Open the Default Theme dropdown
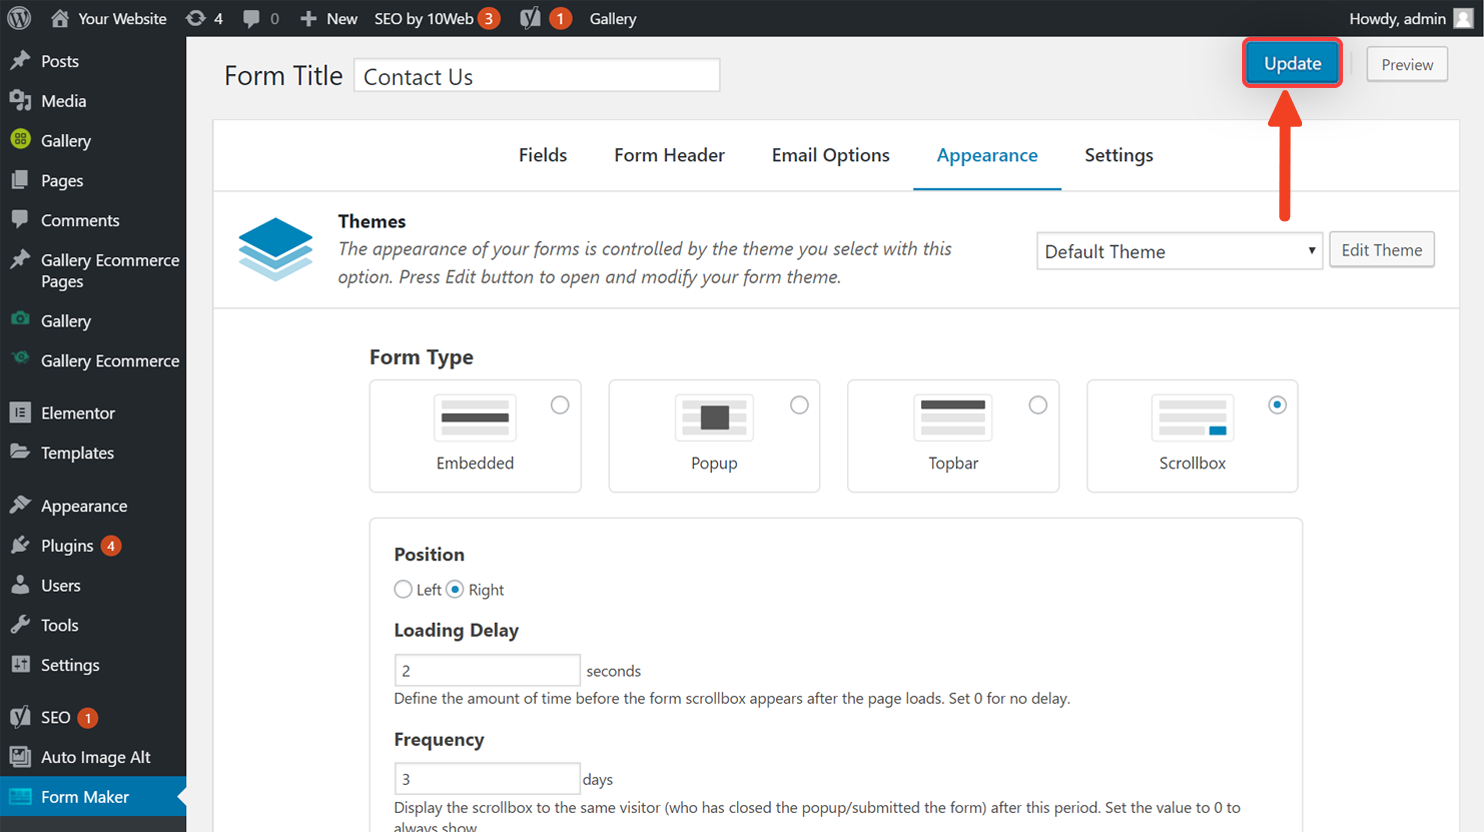The image size is (1484, 832). point(1179,251)
